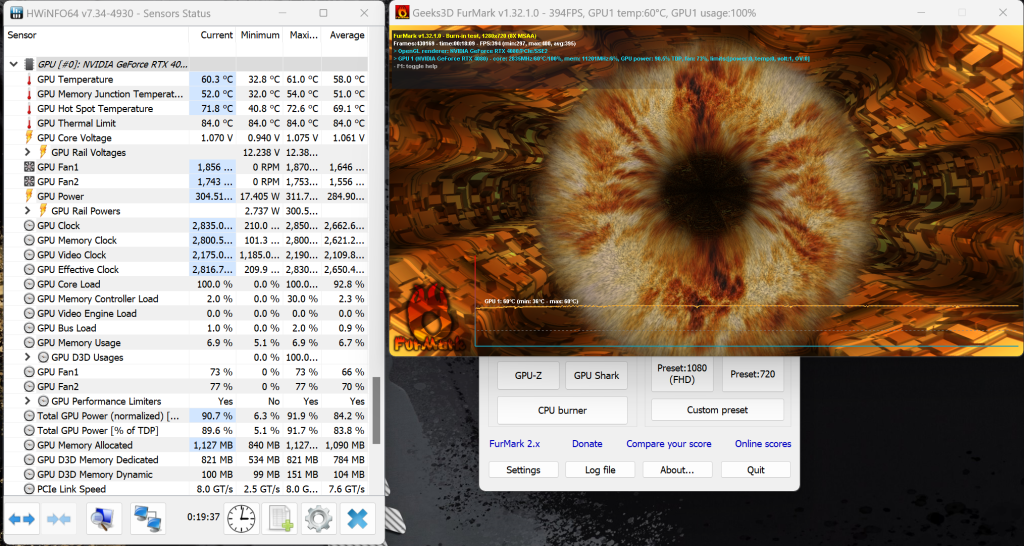Viewport: 1024px width, 546px height.
Task: Open the sensor search magnifier icon
Action: click(x=102, y=518)
